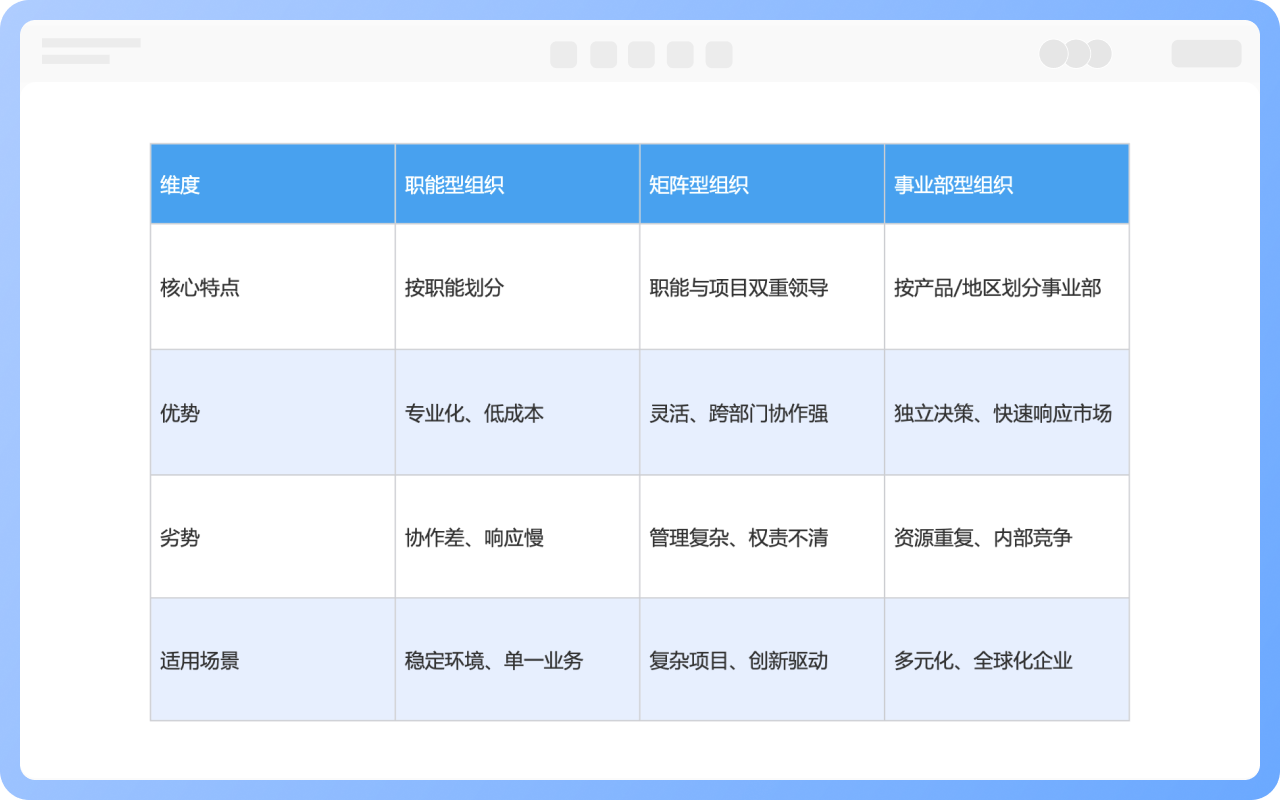Select the 劣势 row label cell
The height and width of the screenshot is (800, 1280).
(272, 537)
